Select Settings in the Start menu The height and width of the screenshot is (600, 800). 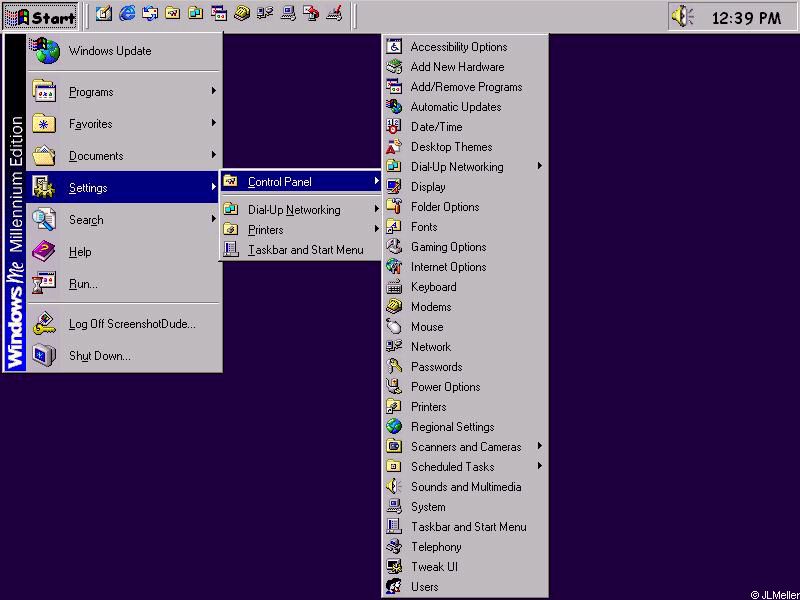click(124, 187)
